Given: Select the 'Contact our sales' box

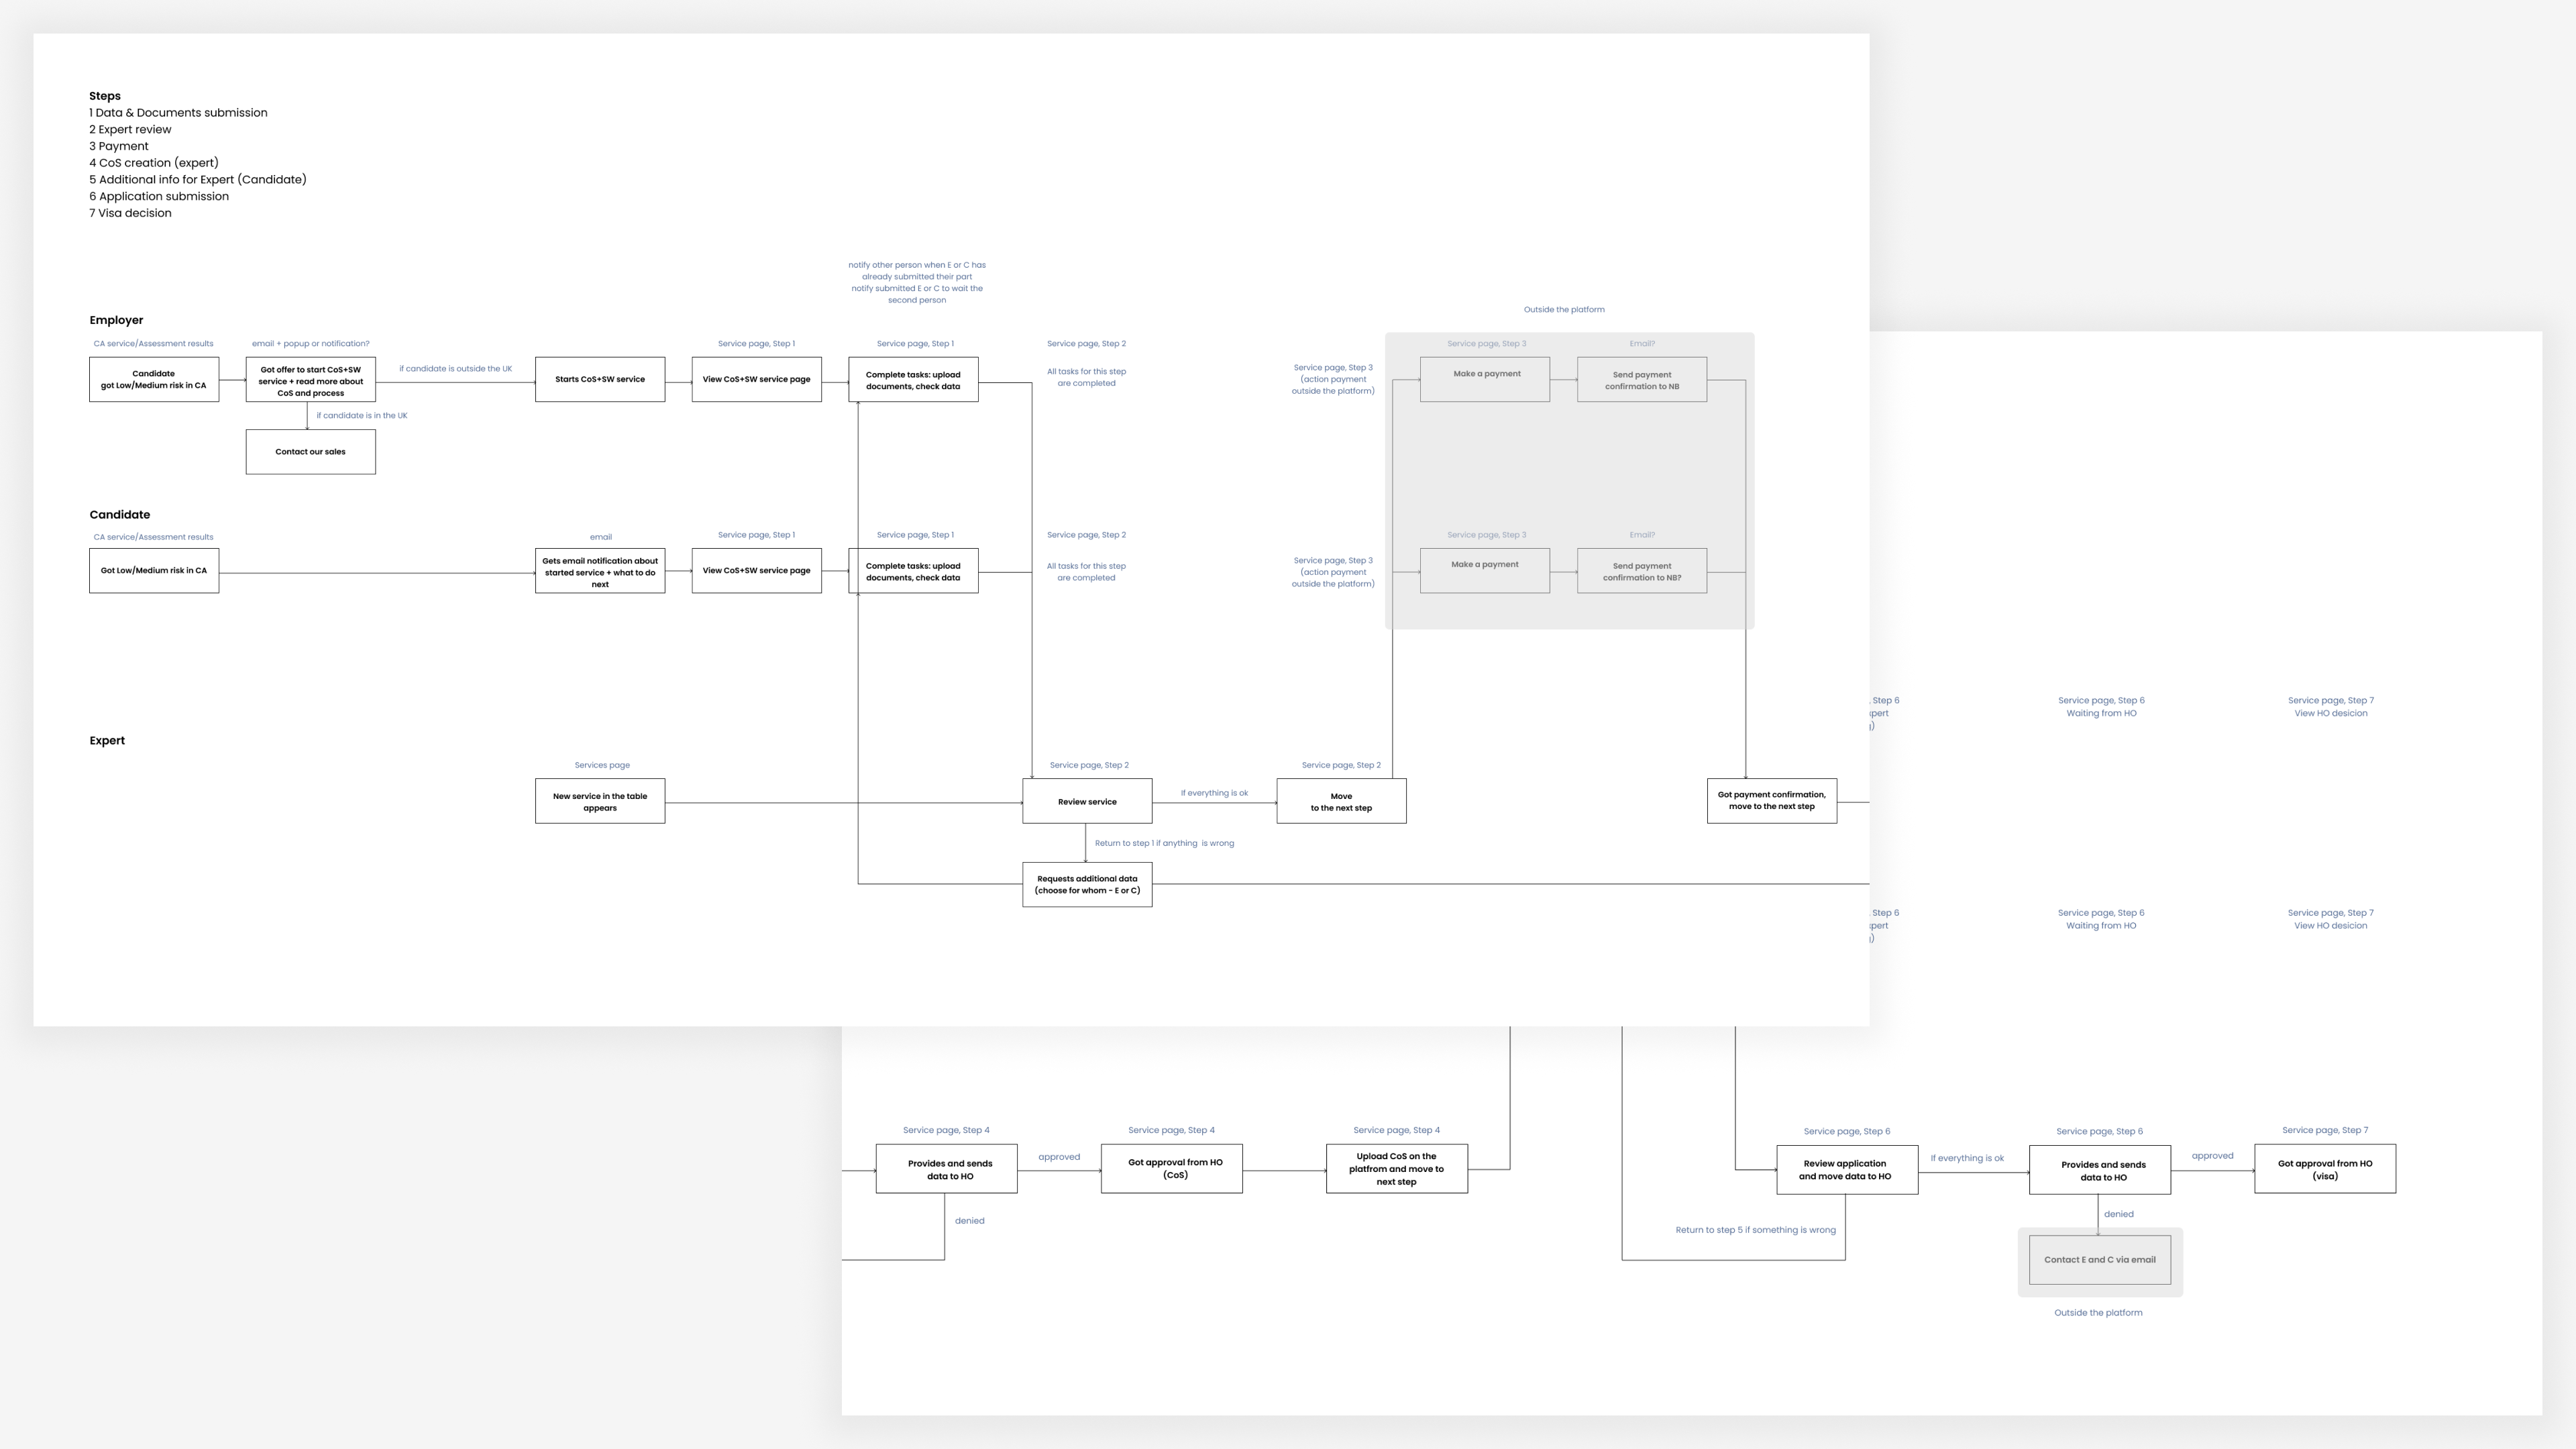Looking at the screenshot, I should tap(310, 452).
